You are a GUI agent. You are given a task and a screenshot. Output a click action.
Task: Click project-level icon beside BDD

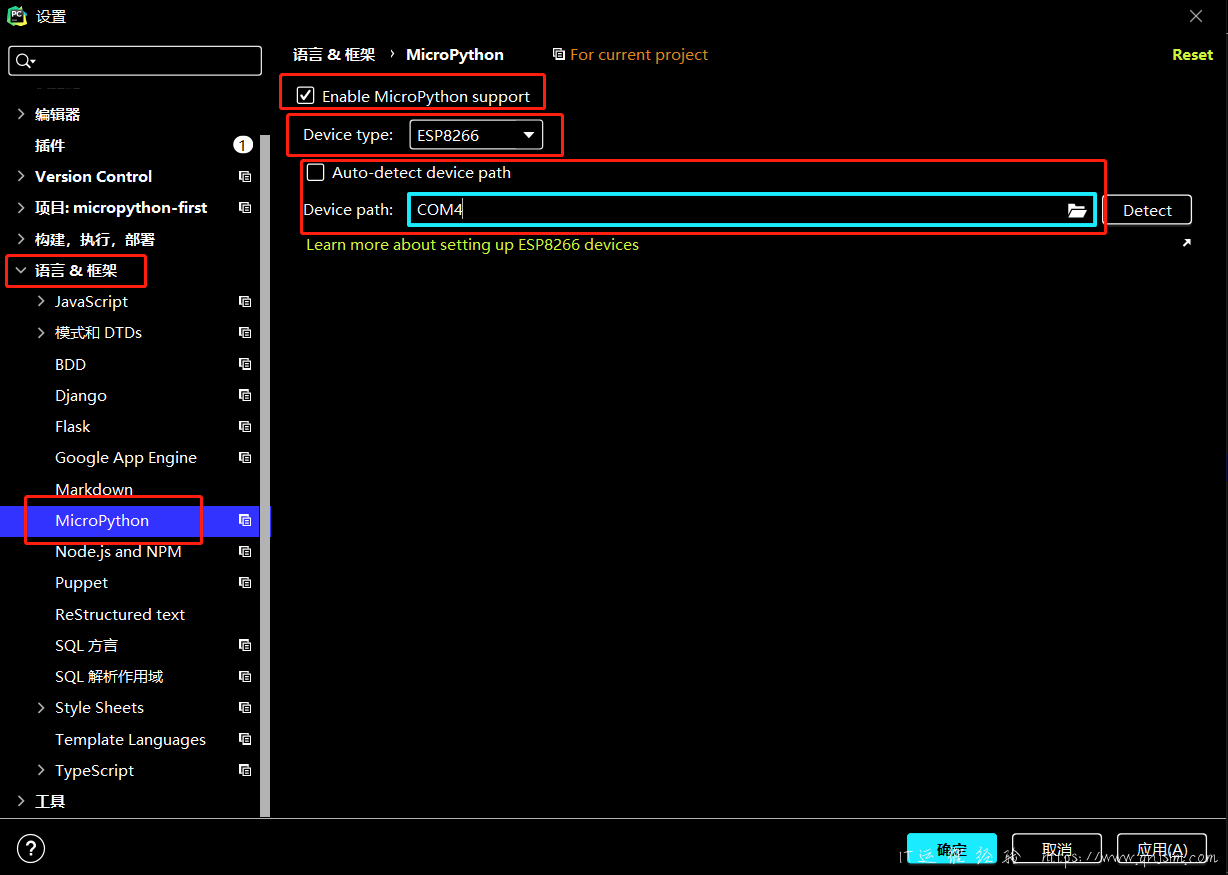click(244, 364)
